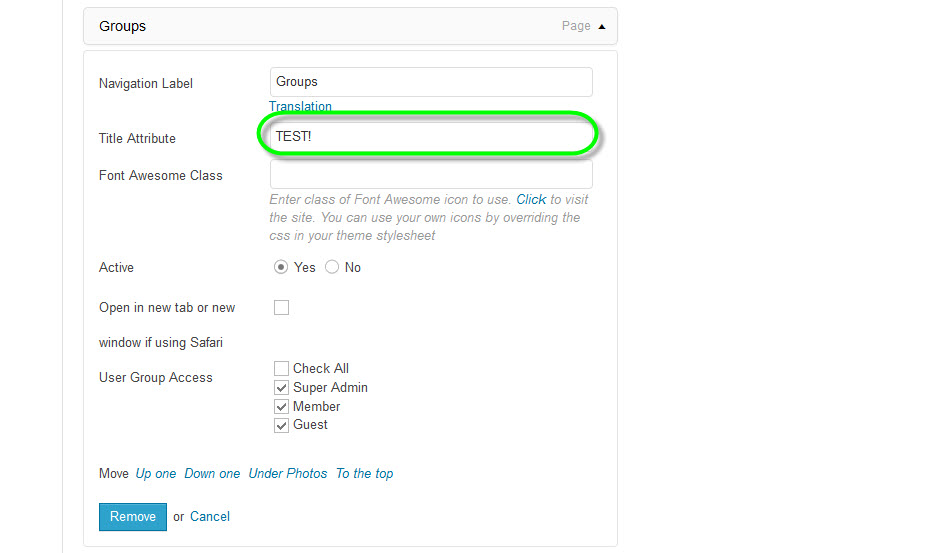Screen dimensions: 925x553
Task: Click To the top move link
Action: pos(364,473)
